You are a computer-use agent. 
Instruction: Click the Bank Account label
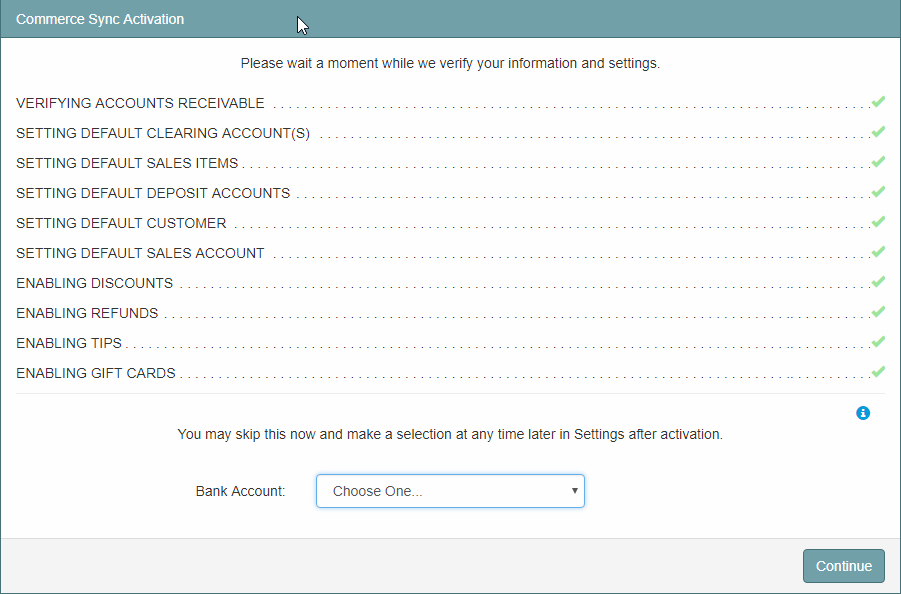240,491
